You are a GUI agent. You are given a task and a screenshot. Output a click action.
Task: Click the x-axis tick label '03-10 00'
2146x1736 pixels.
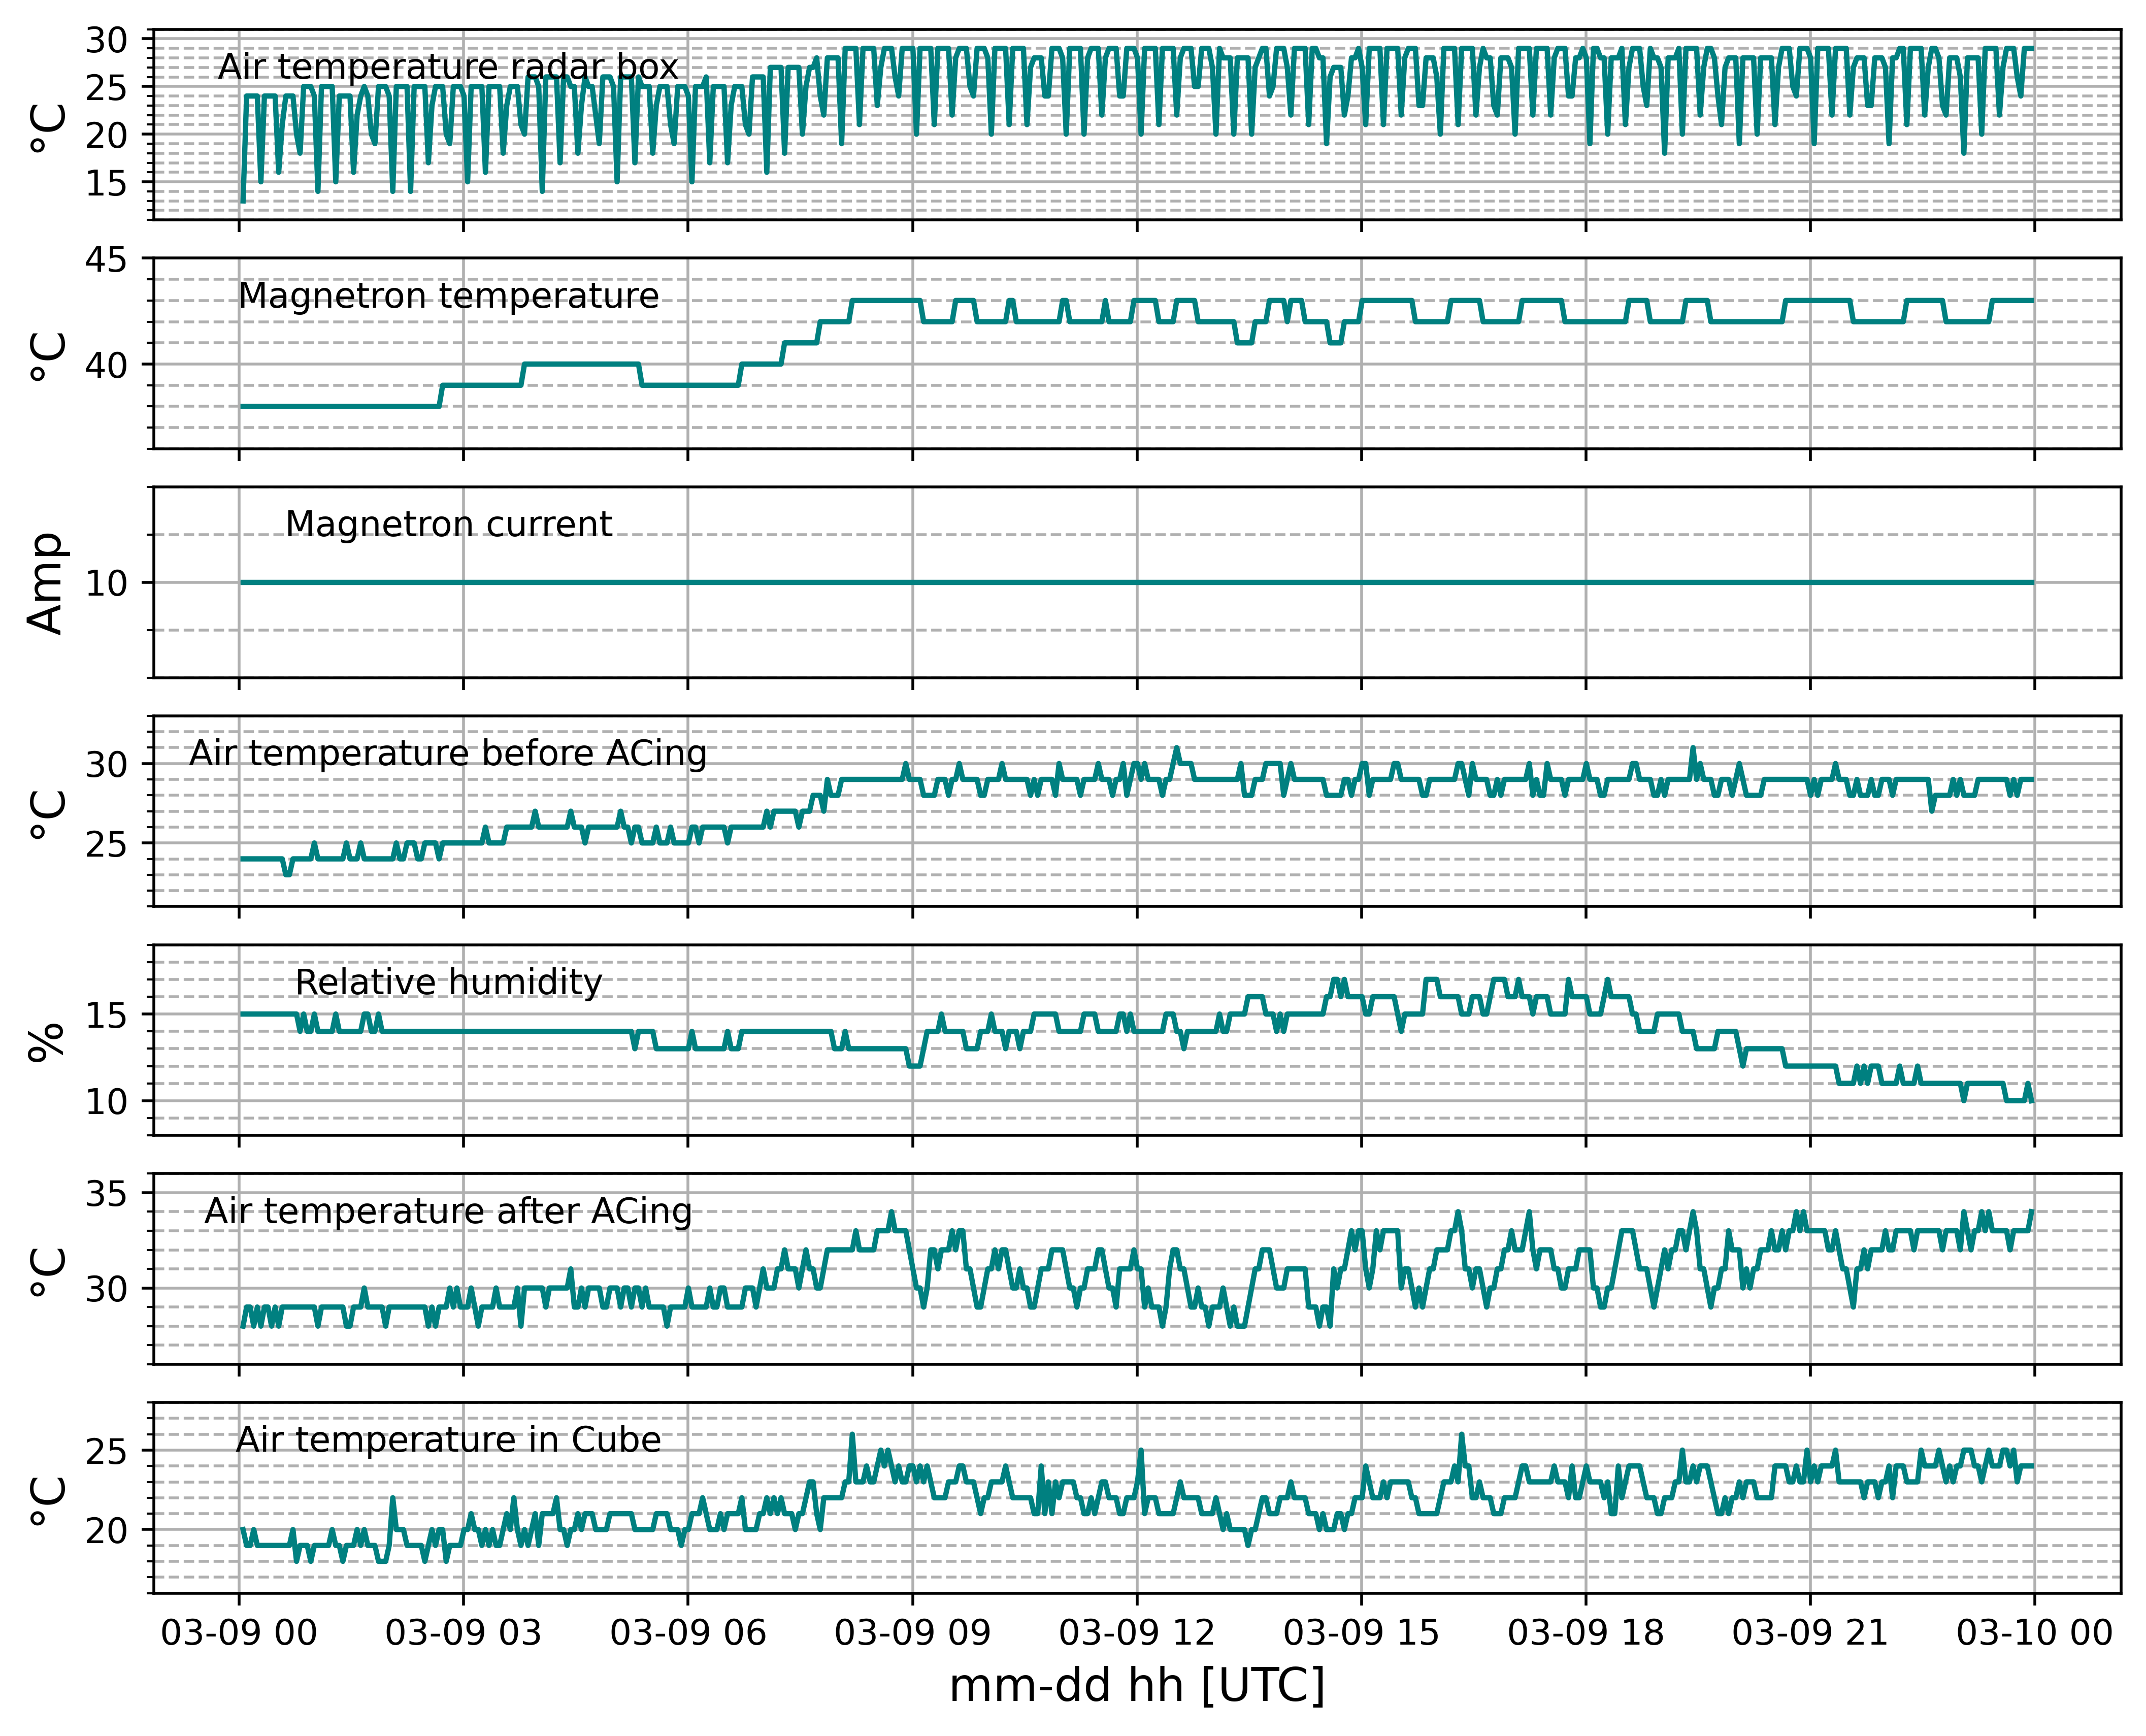2034,1633
